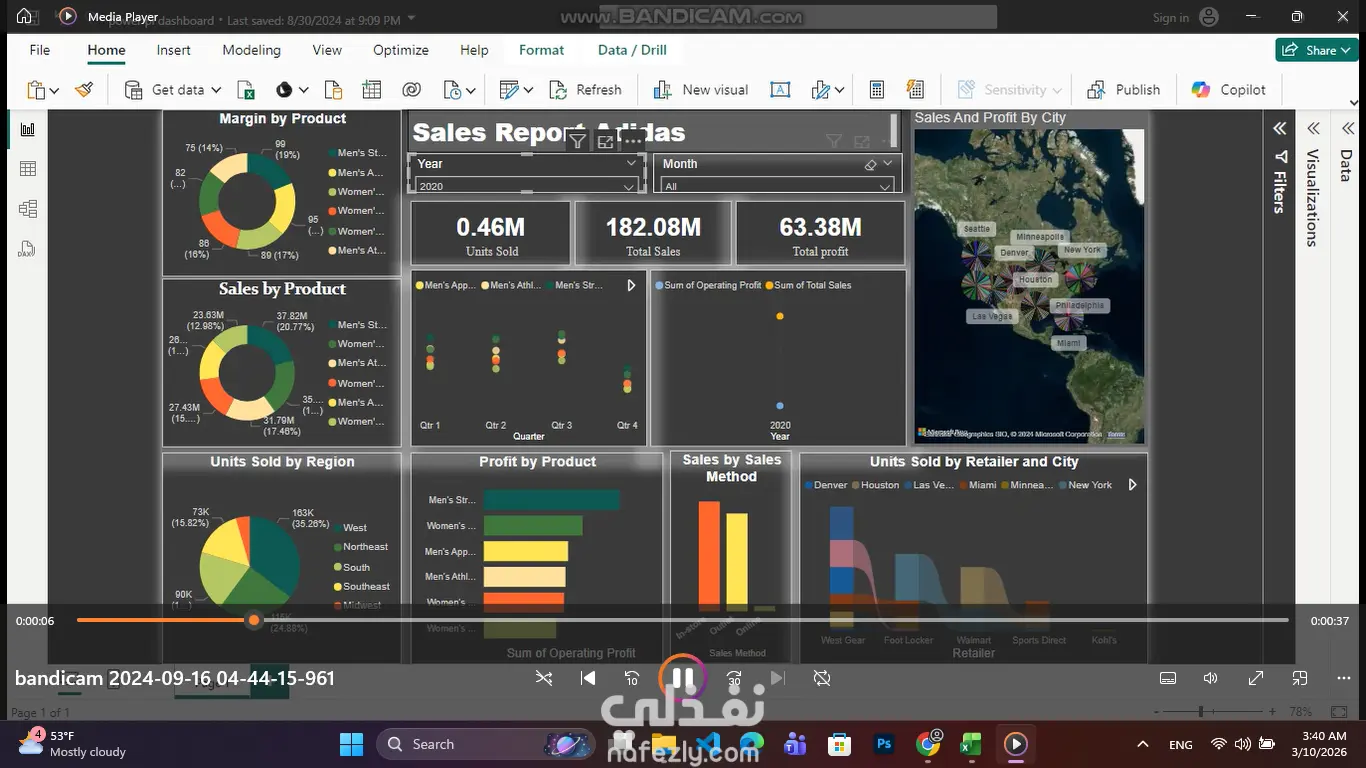Select the Total Sales 182.08M card
The image size is (1366, 768).
click(653, 234)
